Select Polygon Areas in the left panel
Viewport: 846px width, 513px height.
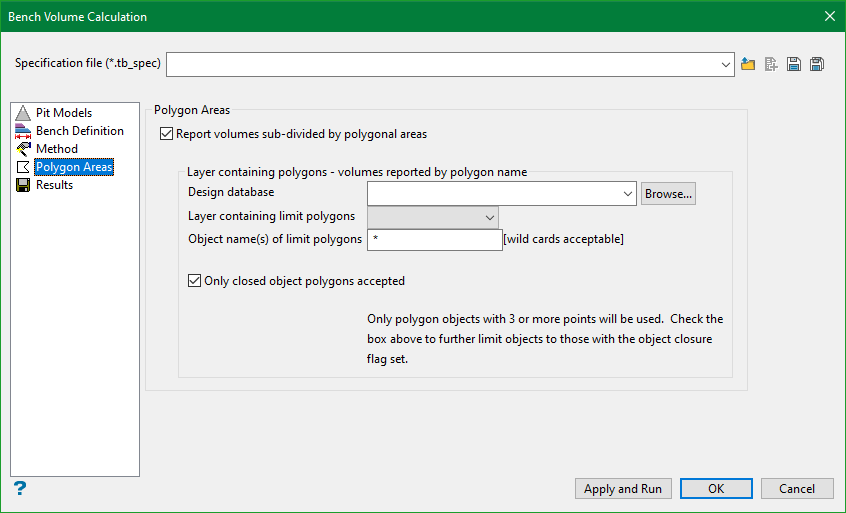pyautogui.click(x=74, y=167)
